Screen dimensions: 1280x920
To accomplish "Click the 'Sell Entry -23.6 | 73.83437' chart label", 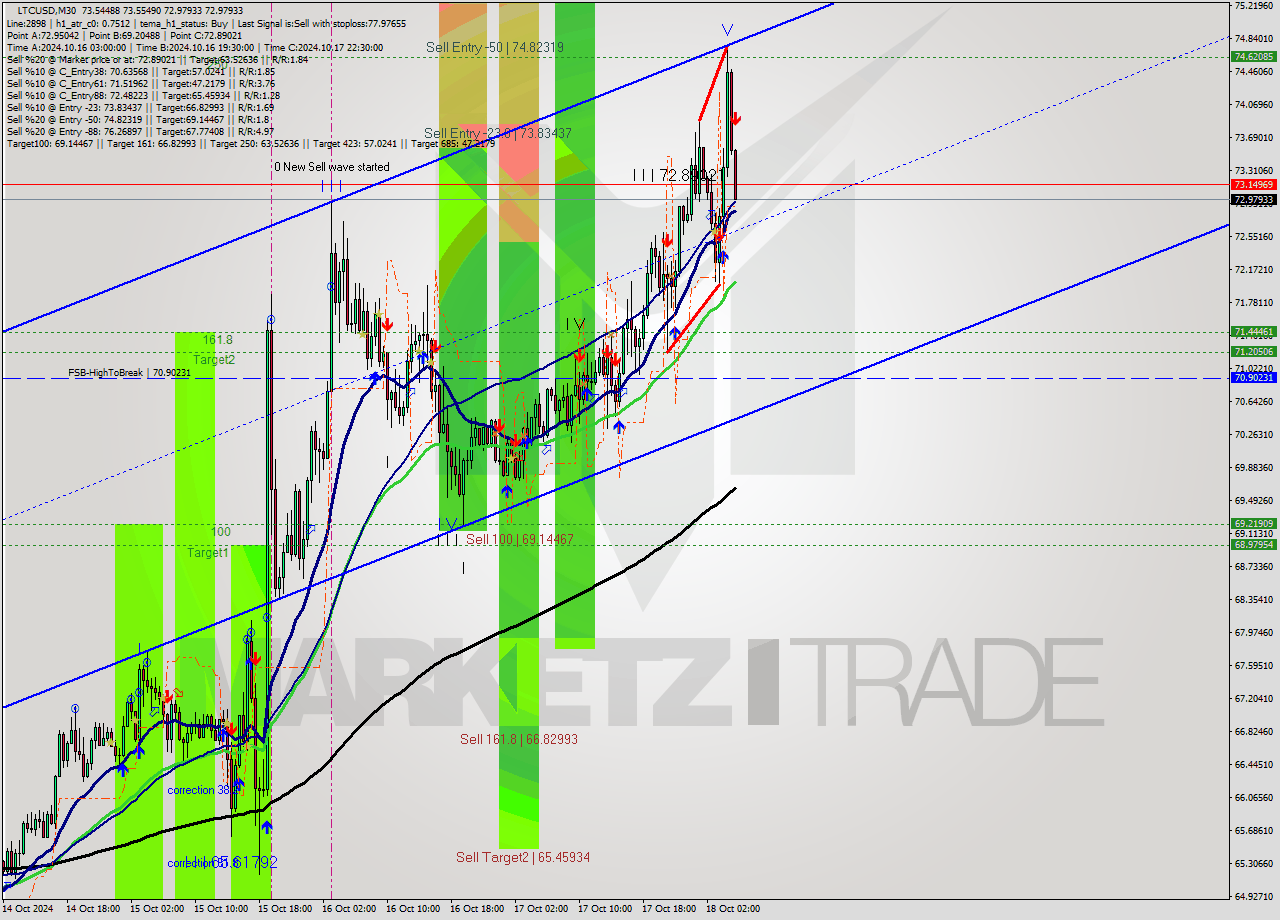I will (x=498, y=133).
